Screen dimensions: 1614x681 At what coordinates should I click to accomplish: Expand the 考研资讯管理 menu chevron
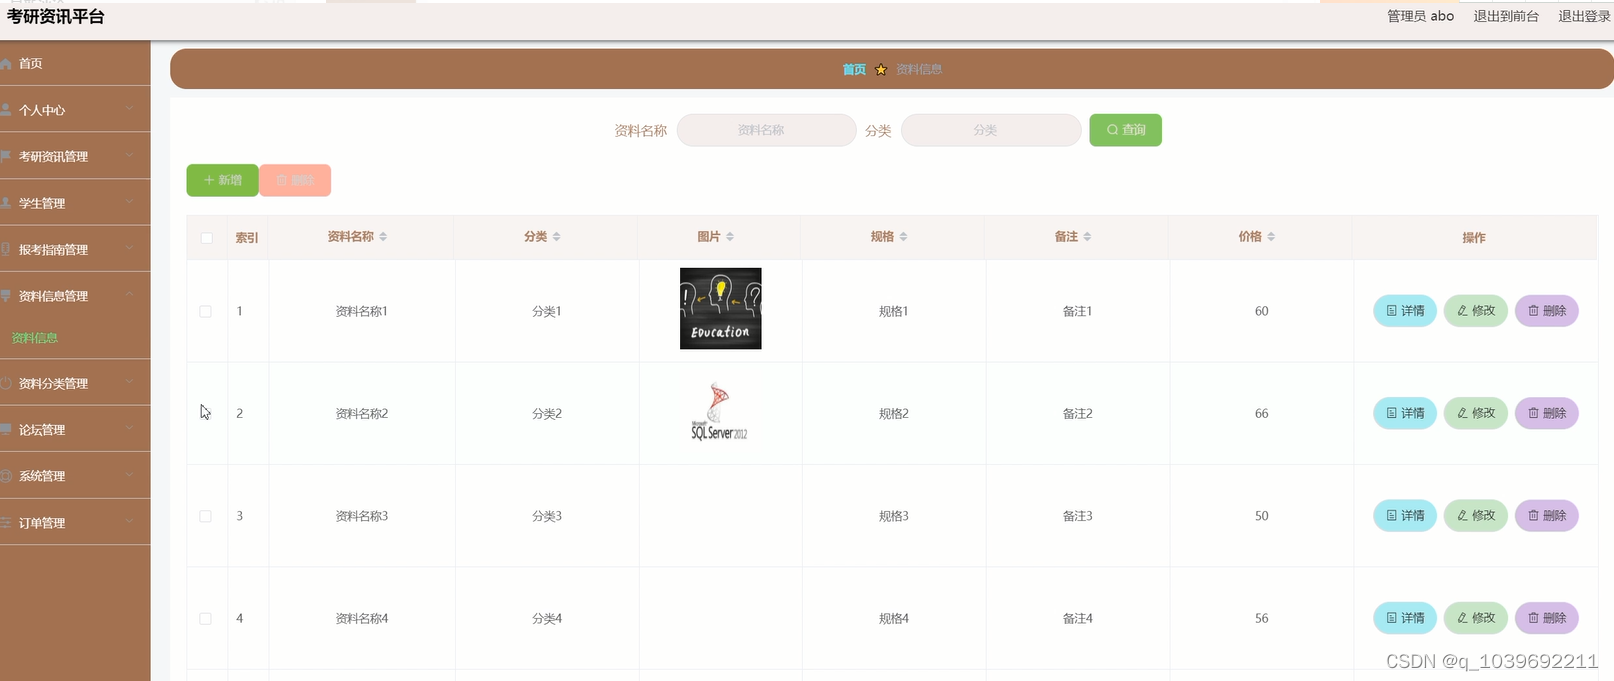tap(129, 156)
